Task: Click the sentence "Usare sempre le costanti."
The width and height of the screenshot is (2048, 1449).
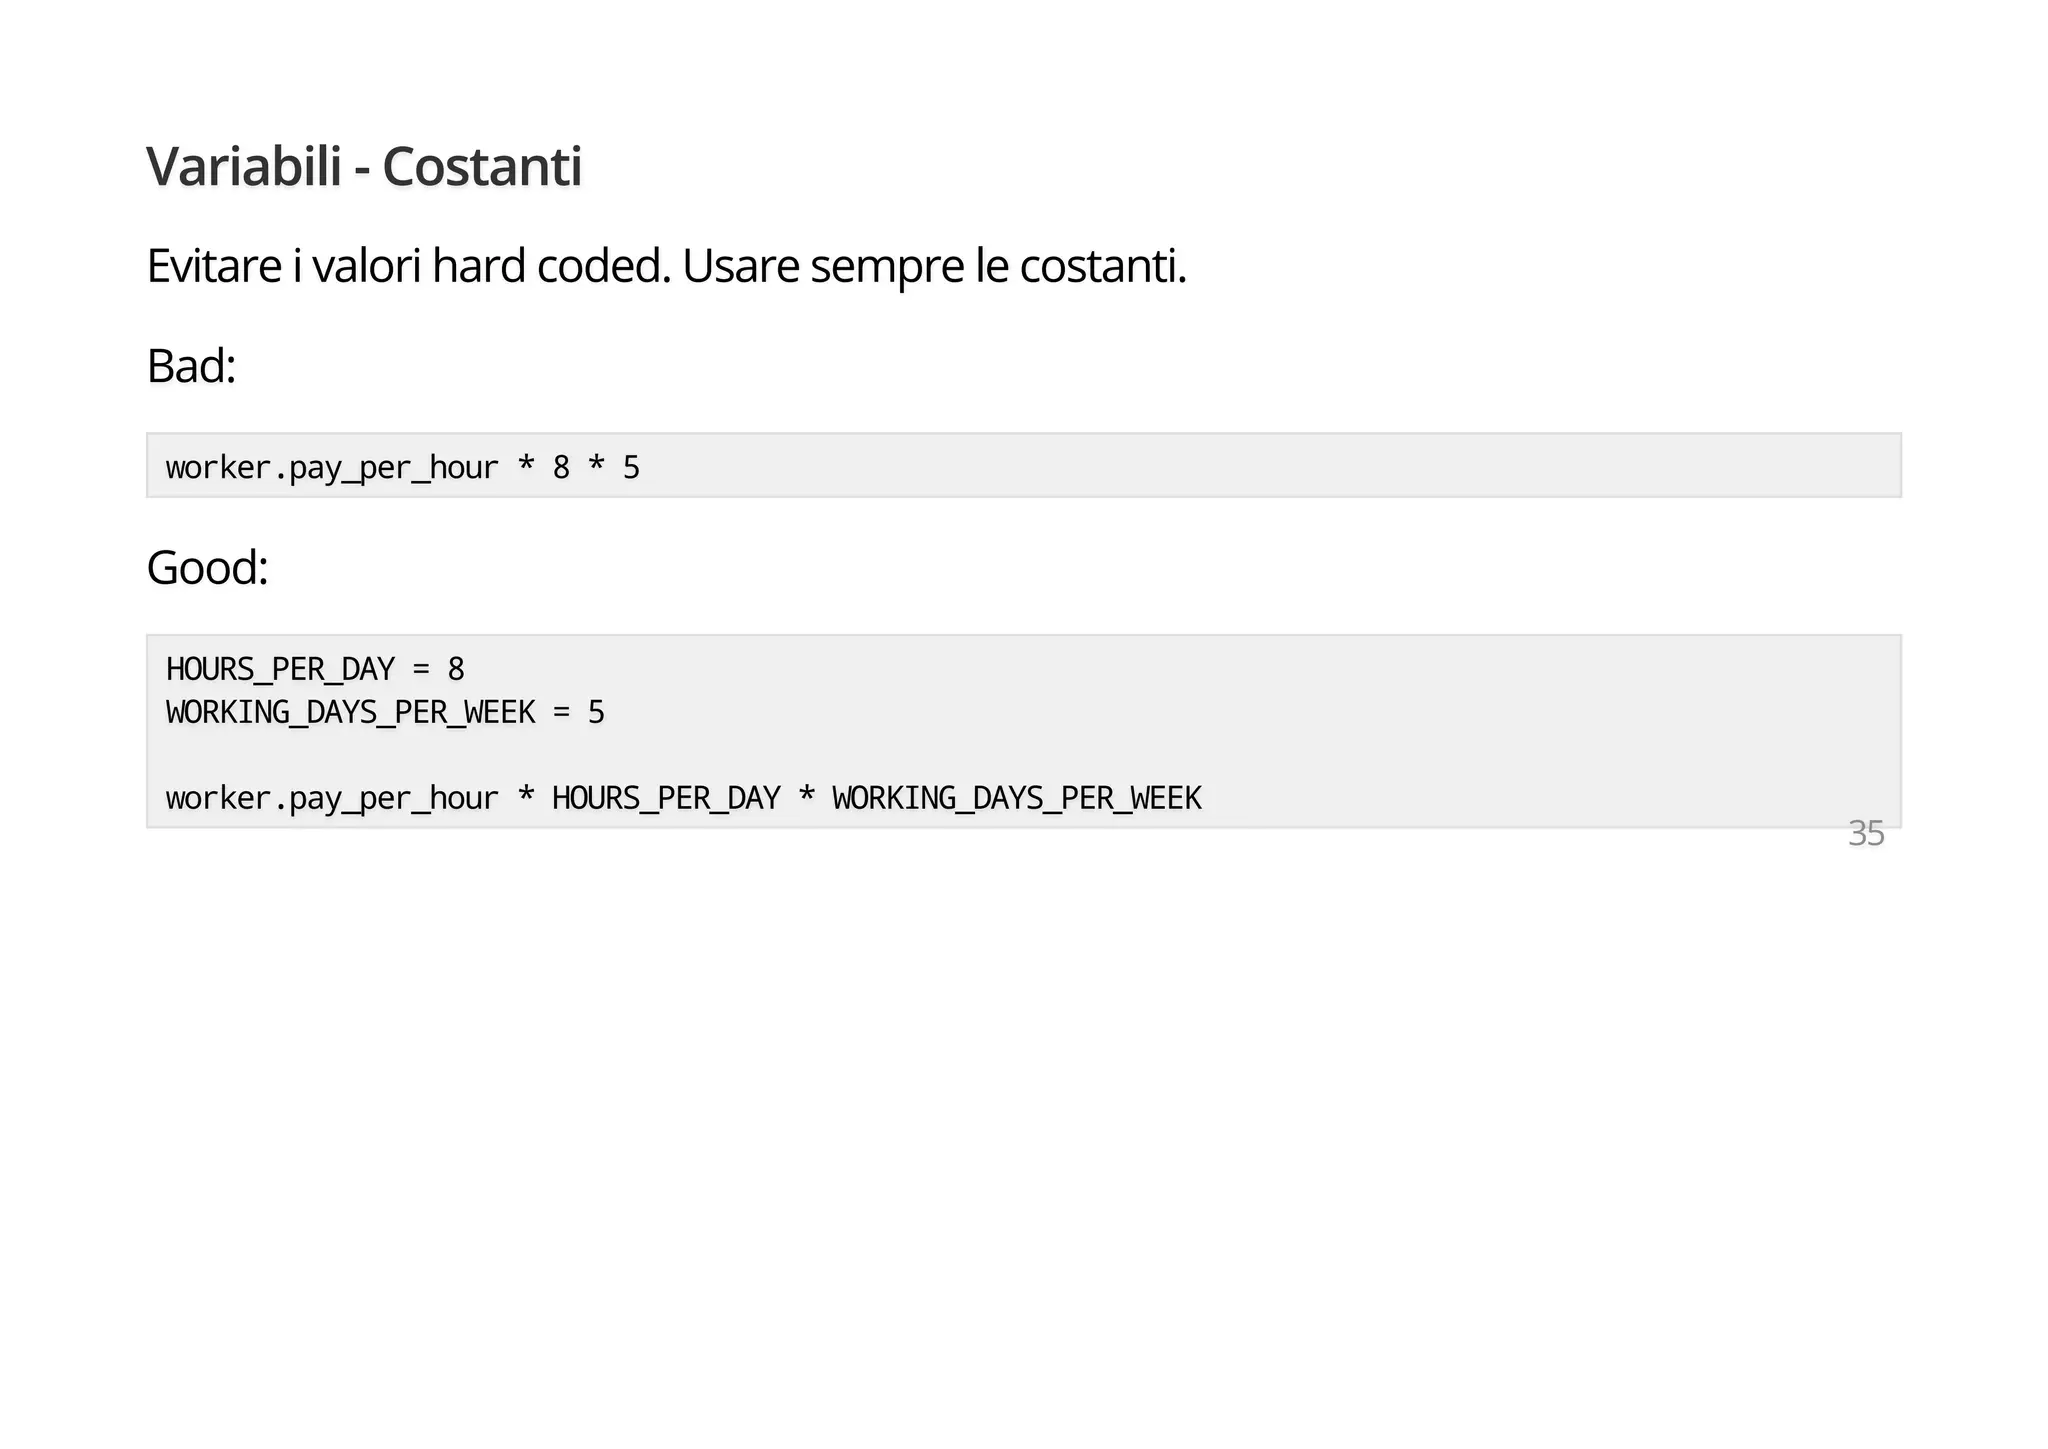Action: [934, 266]
